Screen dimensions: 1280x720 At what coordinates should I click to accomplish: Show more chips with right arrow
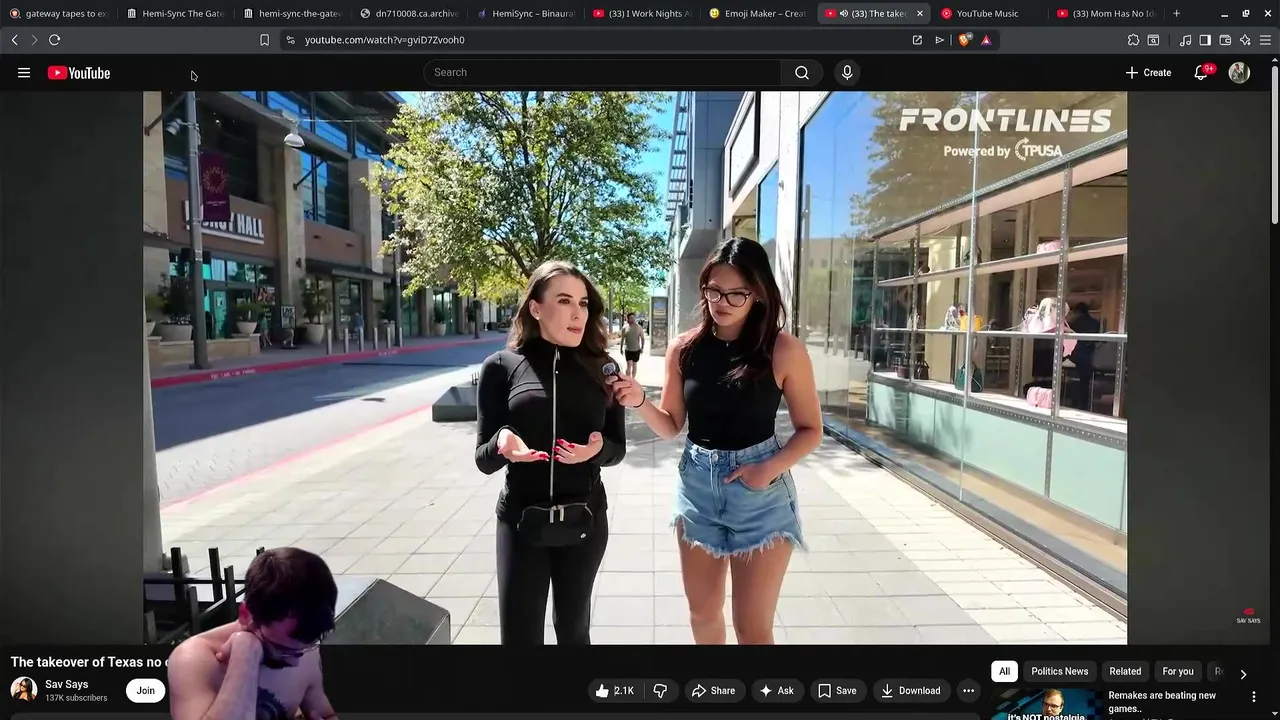tap(1243, 674)
